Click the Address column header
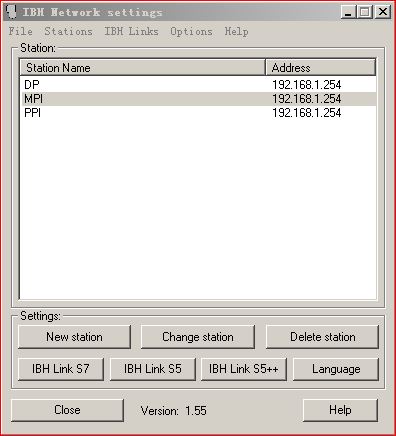The height and width of the screenshot is (436, 396). click(x=321, y=68)
